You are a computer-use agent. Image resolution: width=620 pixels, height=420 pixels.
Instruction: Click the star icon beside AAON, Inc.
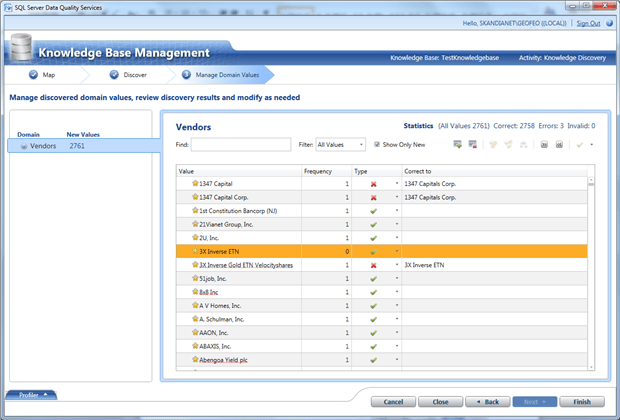195,332
